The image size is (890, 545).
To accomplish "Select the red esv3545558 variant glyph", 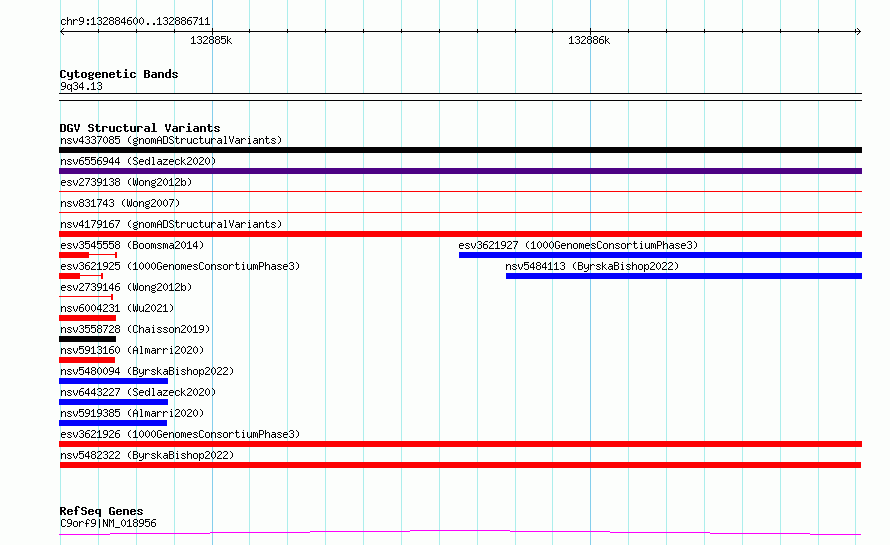I will coord(88,255).
